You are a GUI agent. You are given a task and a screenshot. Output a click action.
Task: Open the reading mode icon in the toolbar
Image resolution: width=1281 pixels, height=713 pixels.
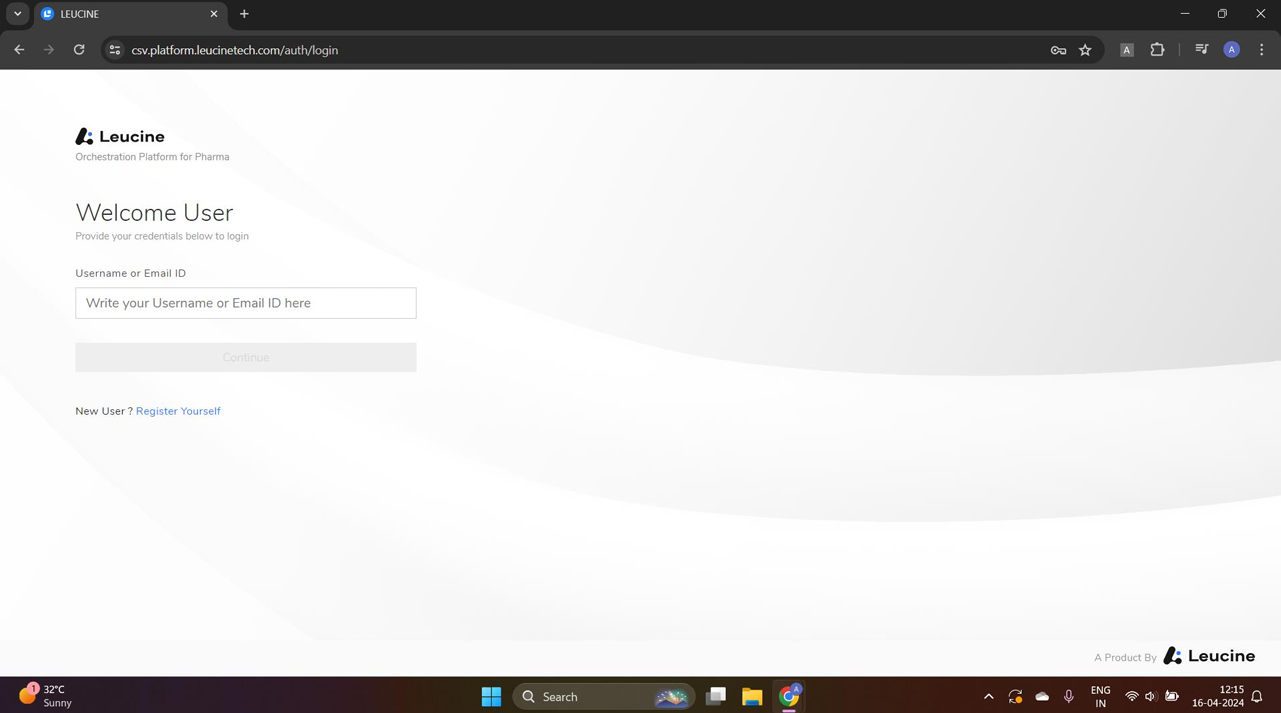click(x=1126, y=49)
